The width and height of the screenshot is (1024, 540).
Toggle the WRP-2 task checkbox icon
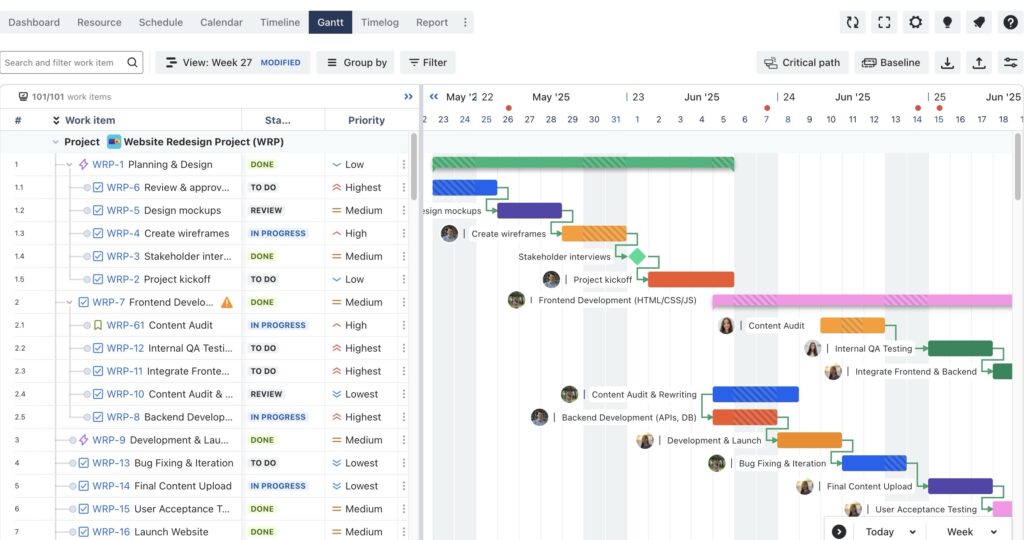98,279
